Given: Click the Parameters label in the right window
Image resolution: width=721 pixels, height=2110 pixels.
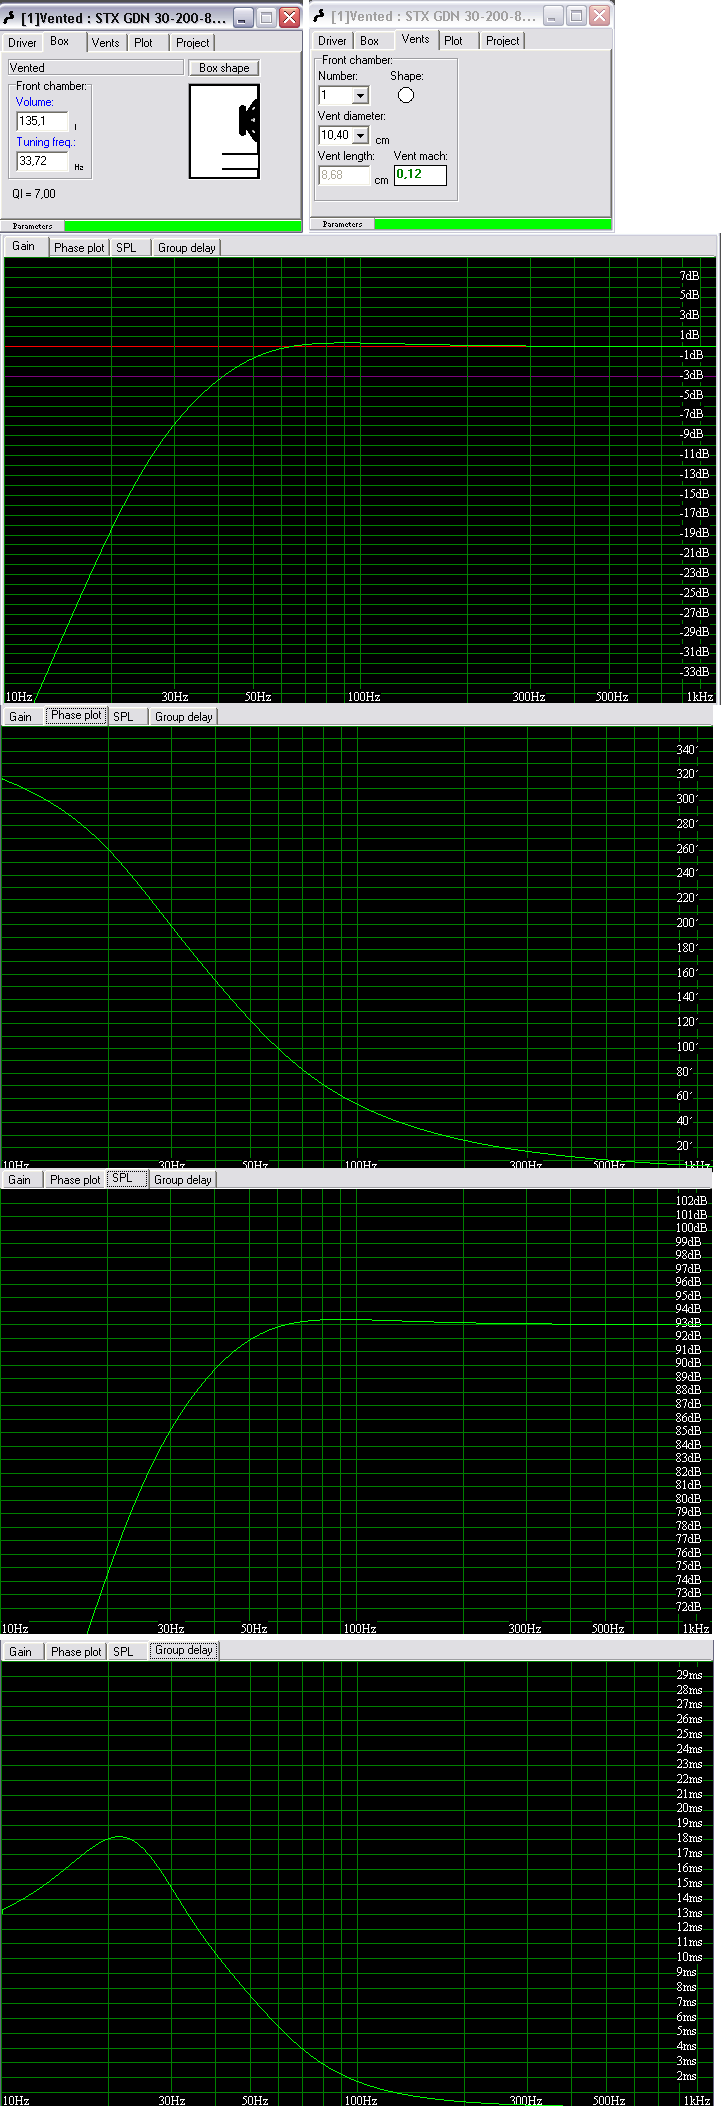Looking at the screenshot, I should tap(343, 225).
